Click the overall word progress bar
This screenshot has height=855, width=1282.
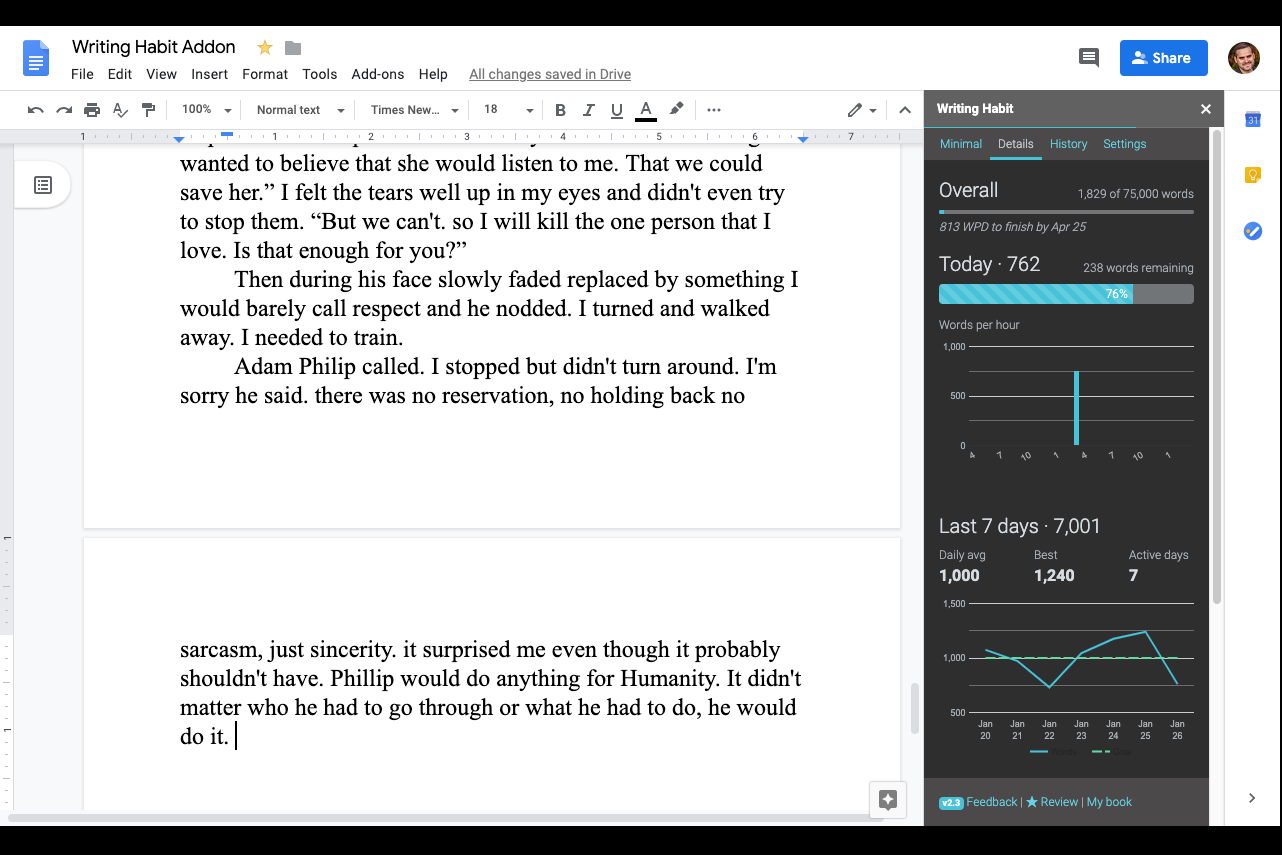coord(1066,212)
